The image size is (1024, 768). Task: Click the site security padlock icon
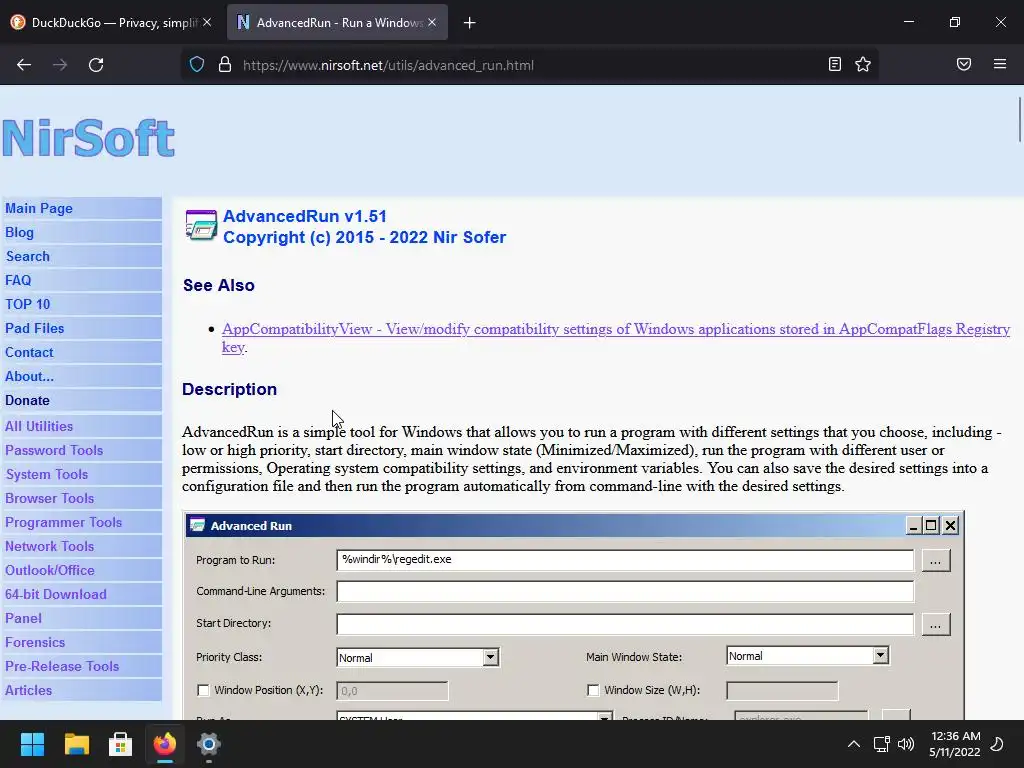point(225,65)
